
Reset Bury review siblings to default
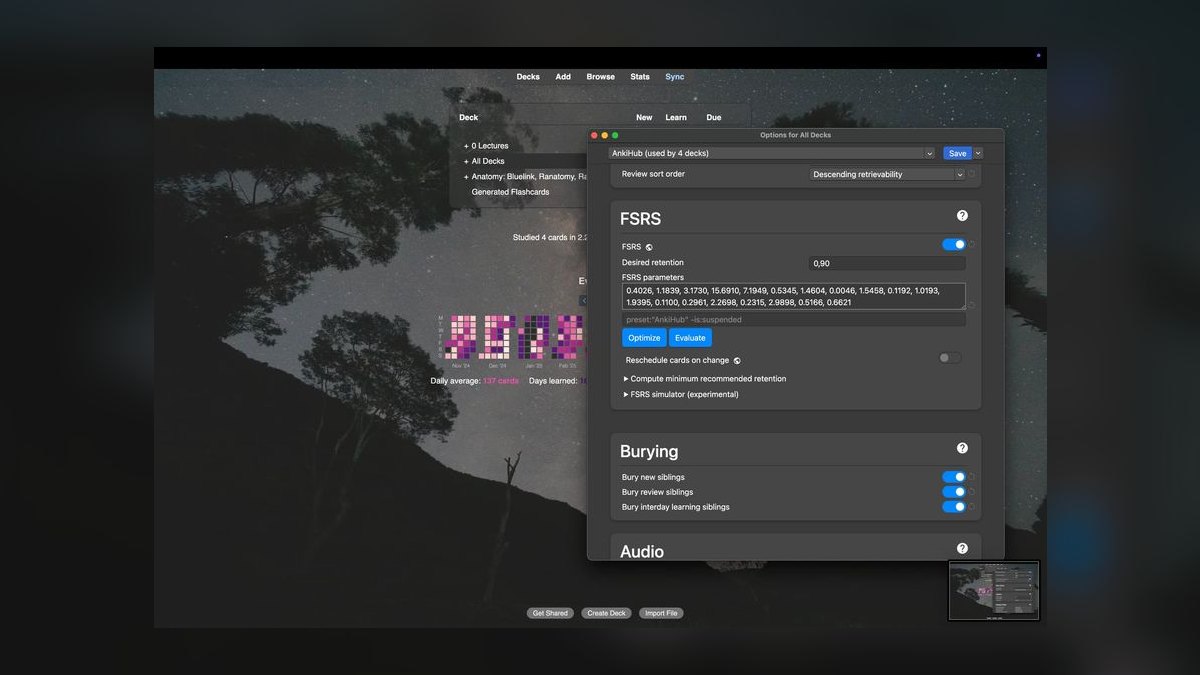[971, 492]
